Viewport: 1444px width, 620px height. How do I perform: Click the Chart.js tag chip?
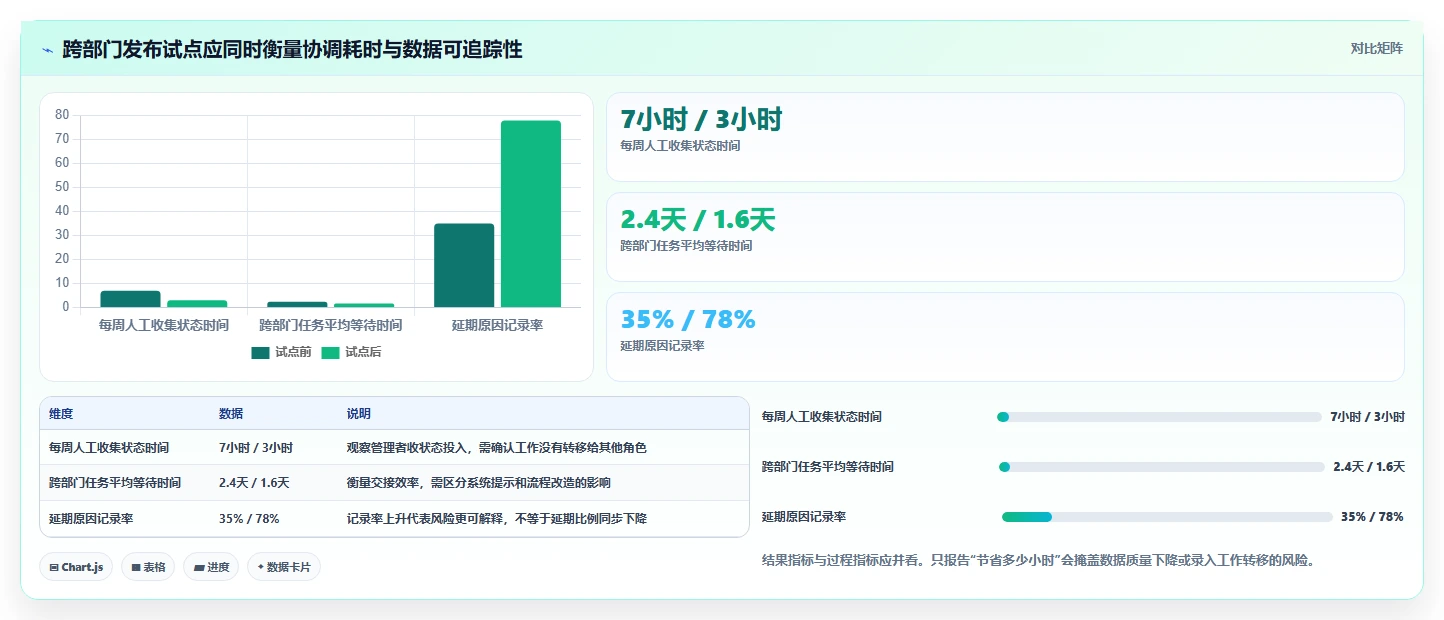[77, 567]
